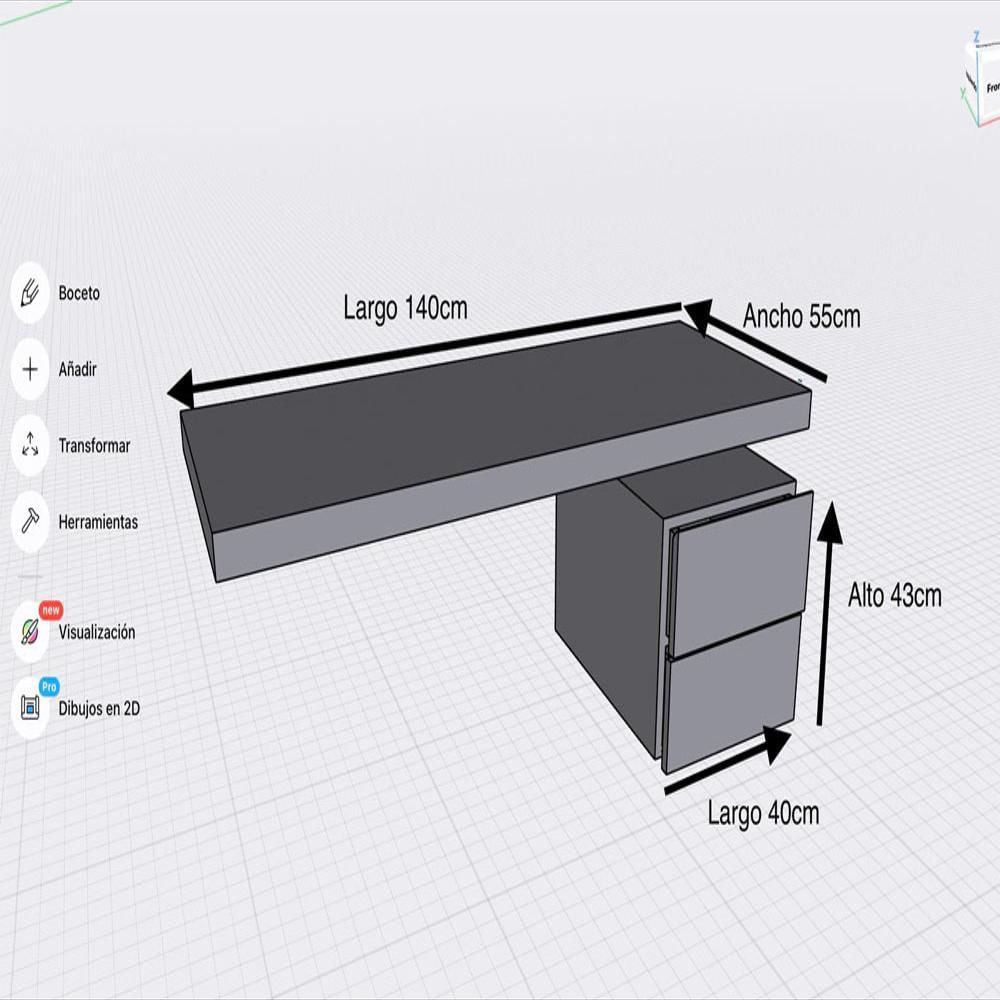Open the Transformar arrows icon
Screen dimensions: 1000x1000
coord(30,445)
